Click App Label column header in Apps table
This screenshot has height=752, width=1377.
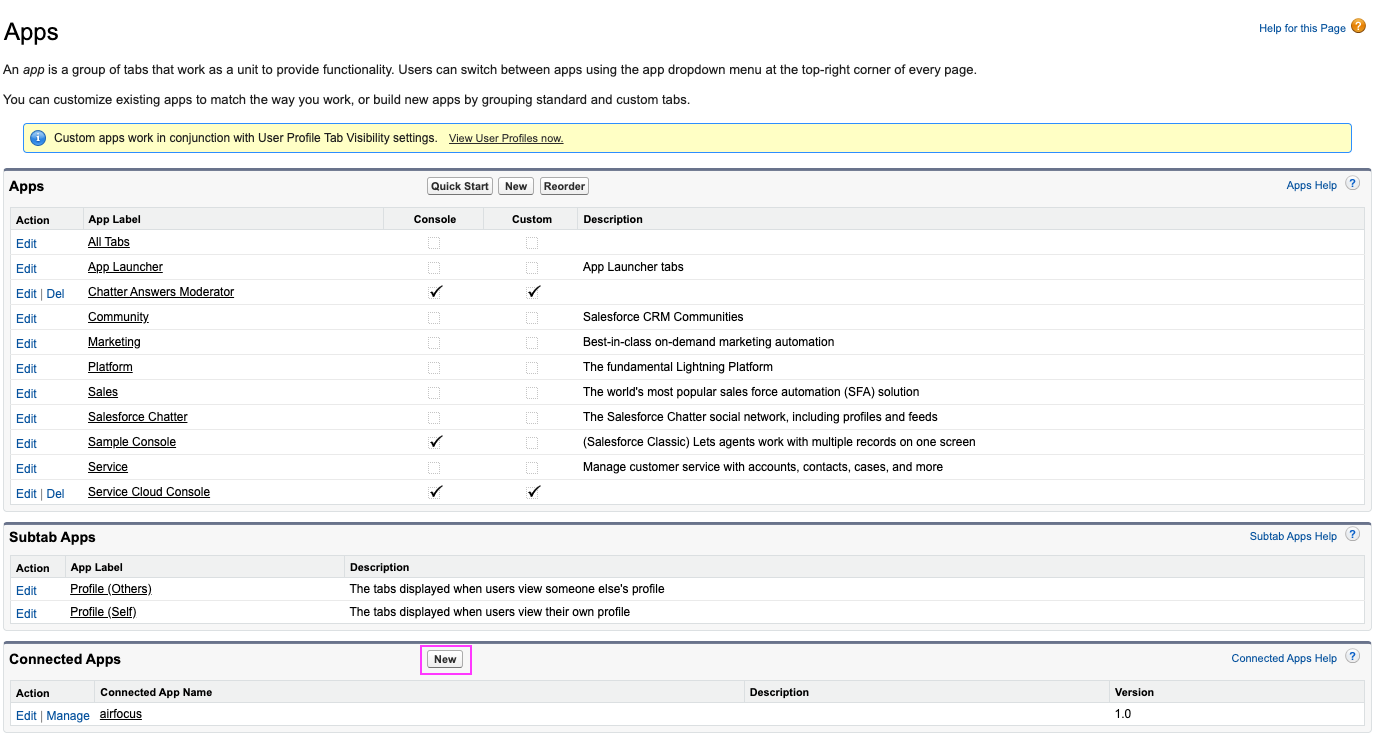click(115, 219)
